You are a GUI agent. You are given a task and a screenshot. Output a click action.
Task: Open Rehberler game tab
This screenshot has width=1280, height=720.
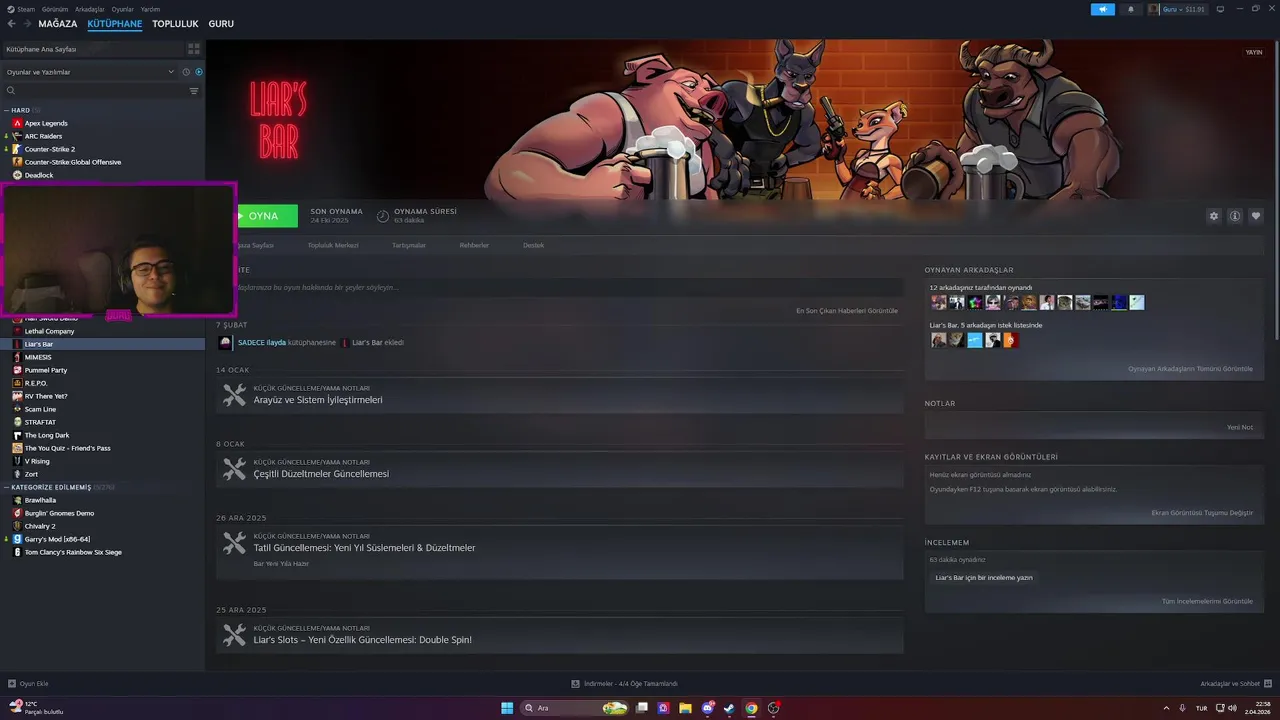point(474,245)
